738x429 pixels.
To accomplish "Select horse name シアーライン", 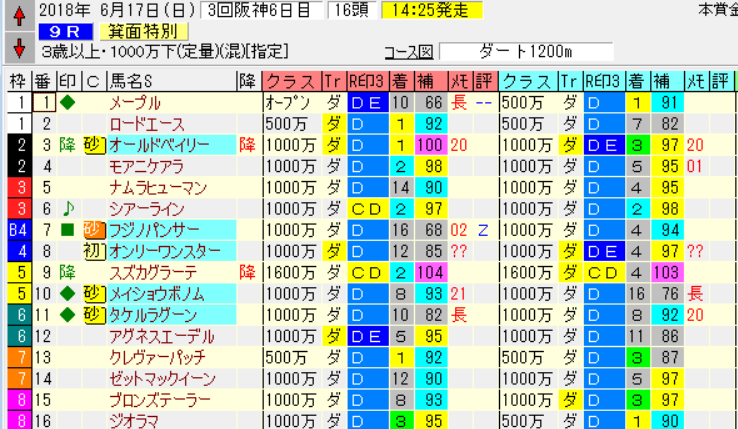I will pyautogui.click(x=146, y=209).
